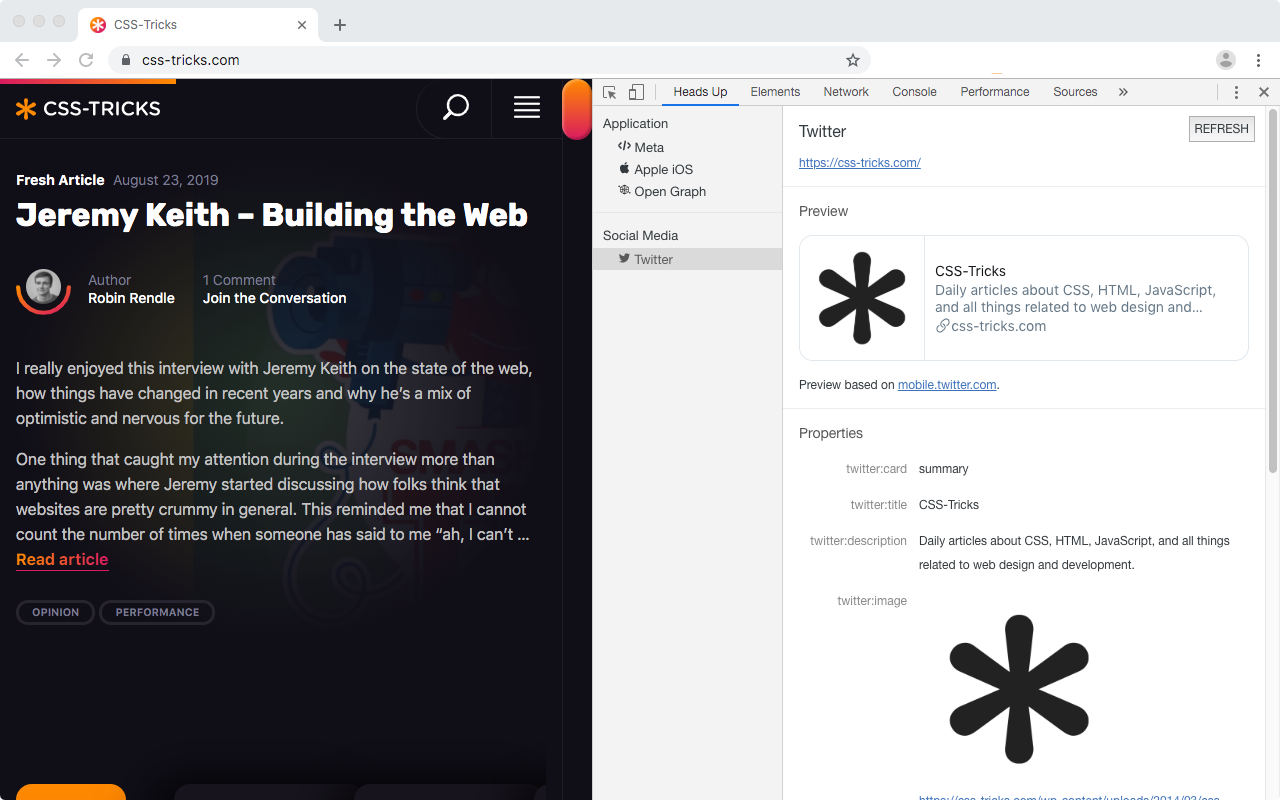Screen dimensions: 1280x800
Task: Click the Application section heading
Action: (x=635, y=124)
